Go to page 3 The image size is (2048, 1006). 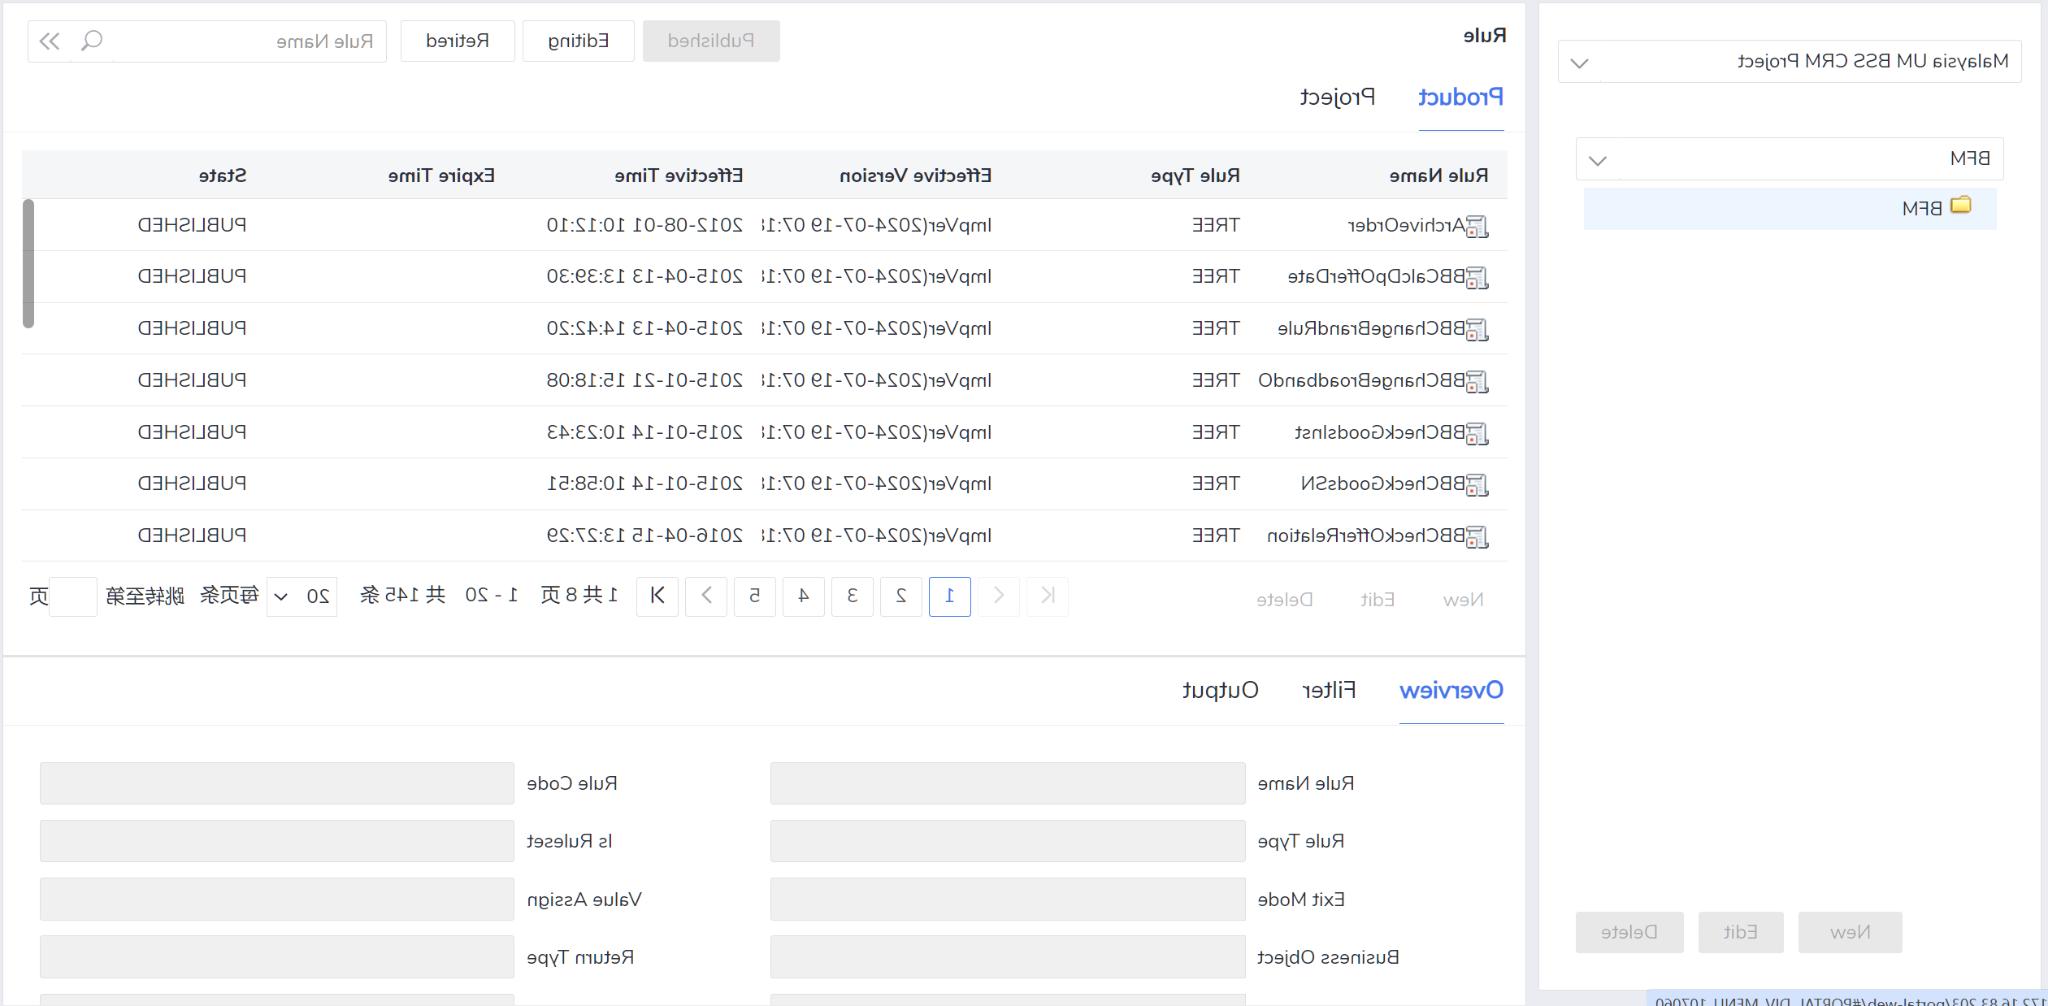tap(852, 596)
